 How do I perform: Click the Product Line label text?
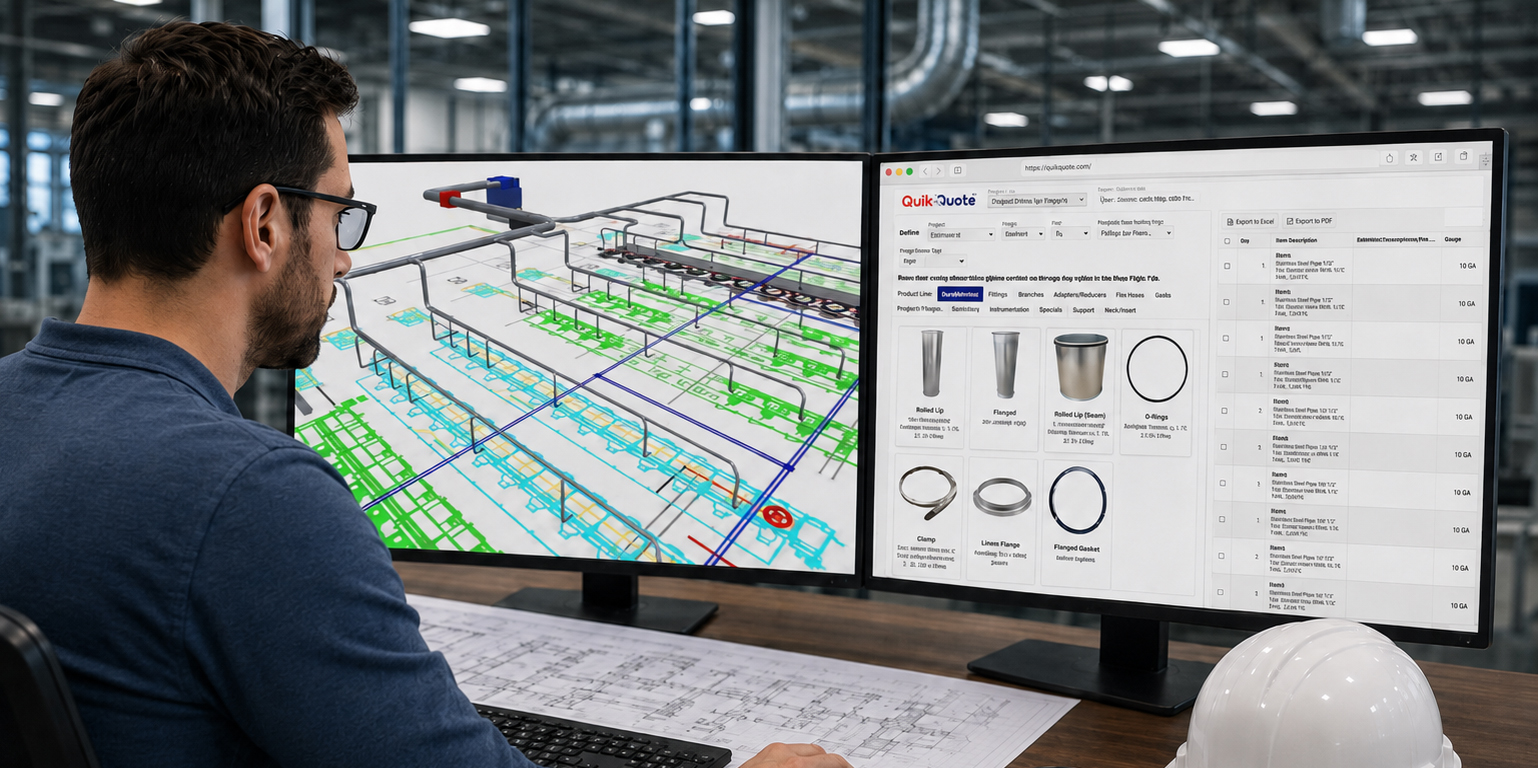915,294
